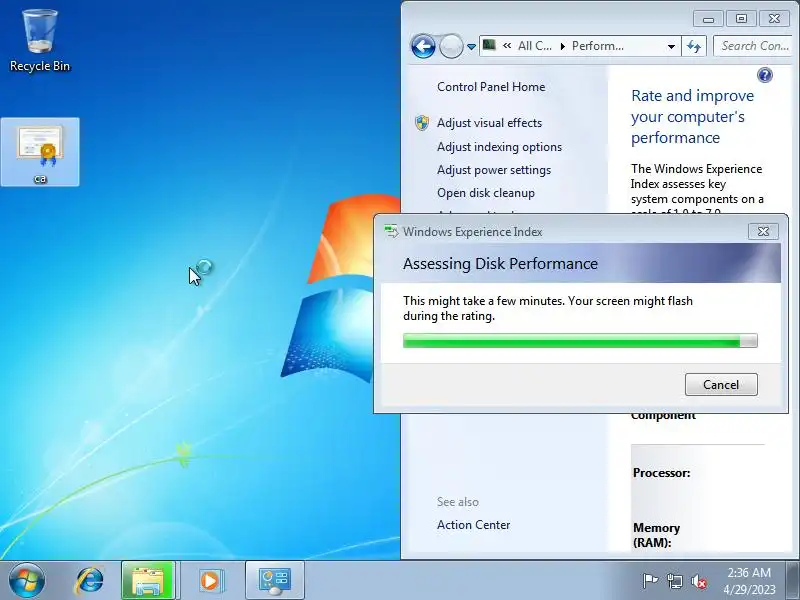Click the 'Memory (RAM):' component label
This screenshot has width=800, height=600.
point(656,535)
